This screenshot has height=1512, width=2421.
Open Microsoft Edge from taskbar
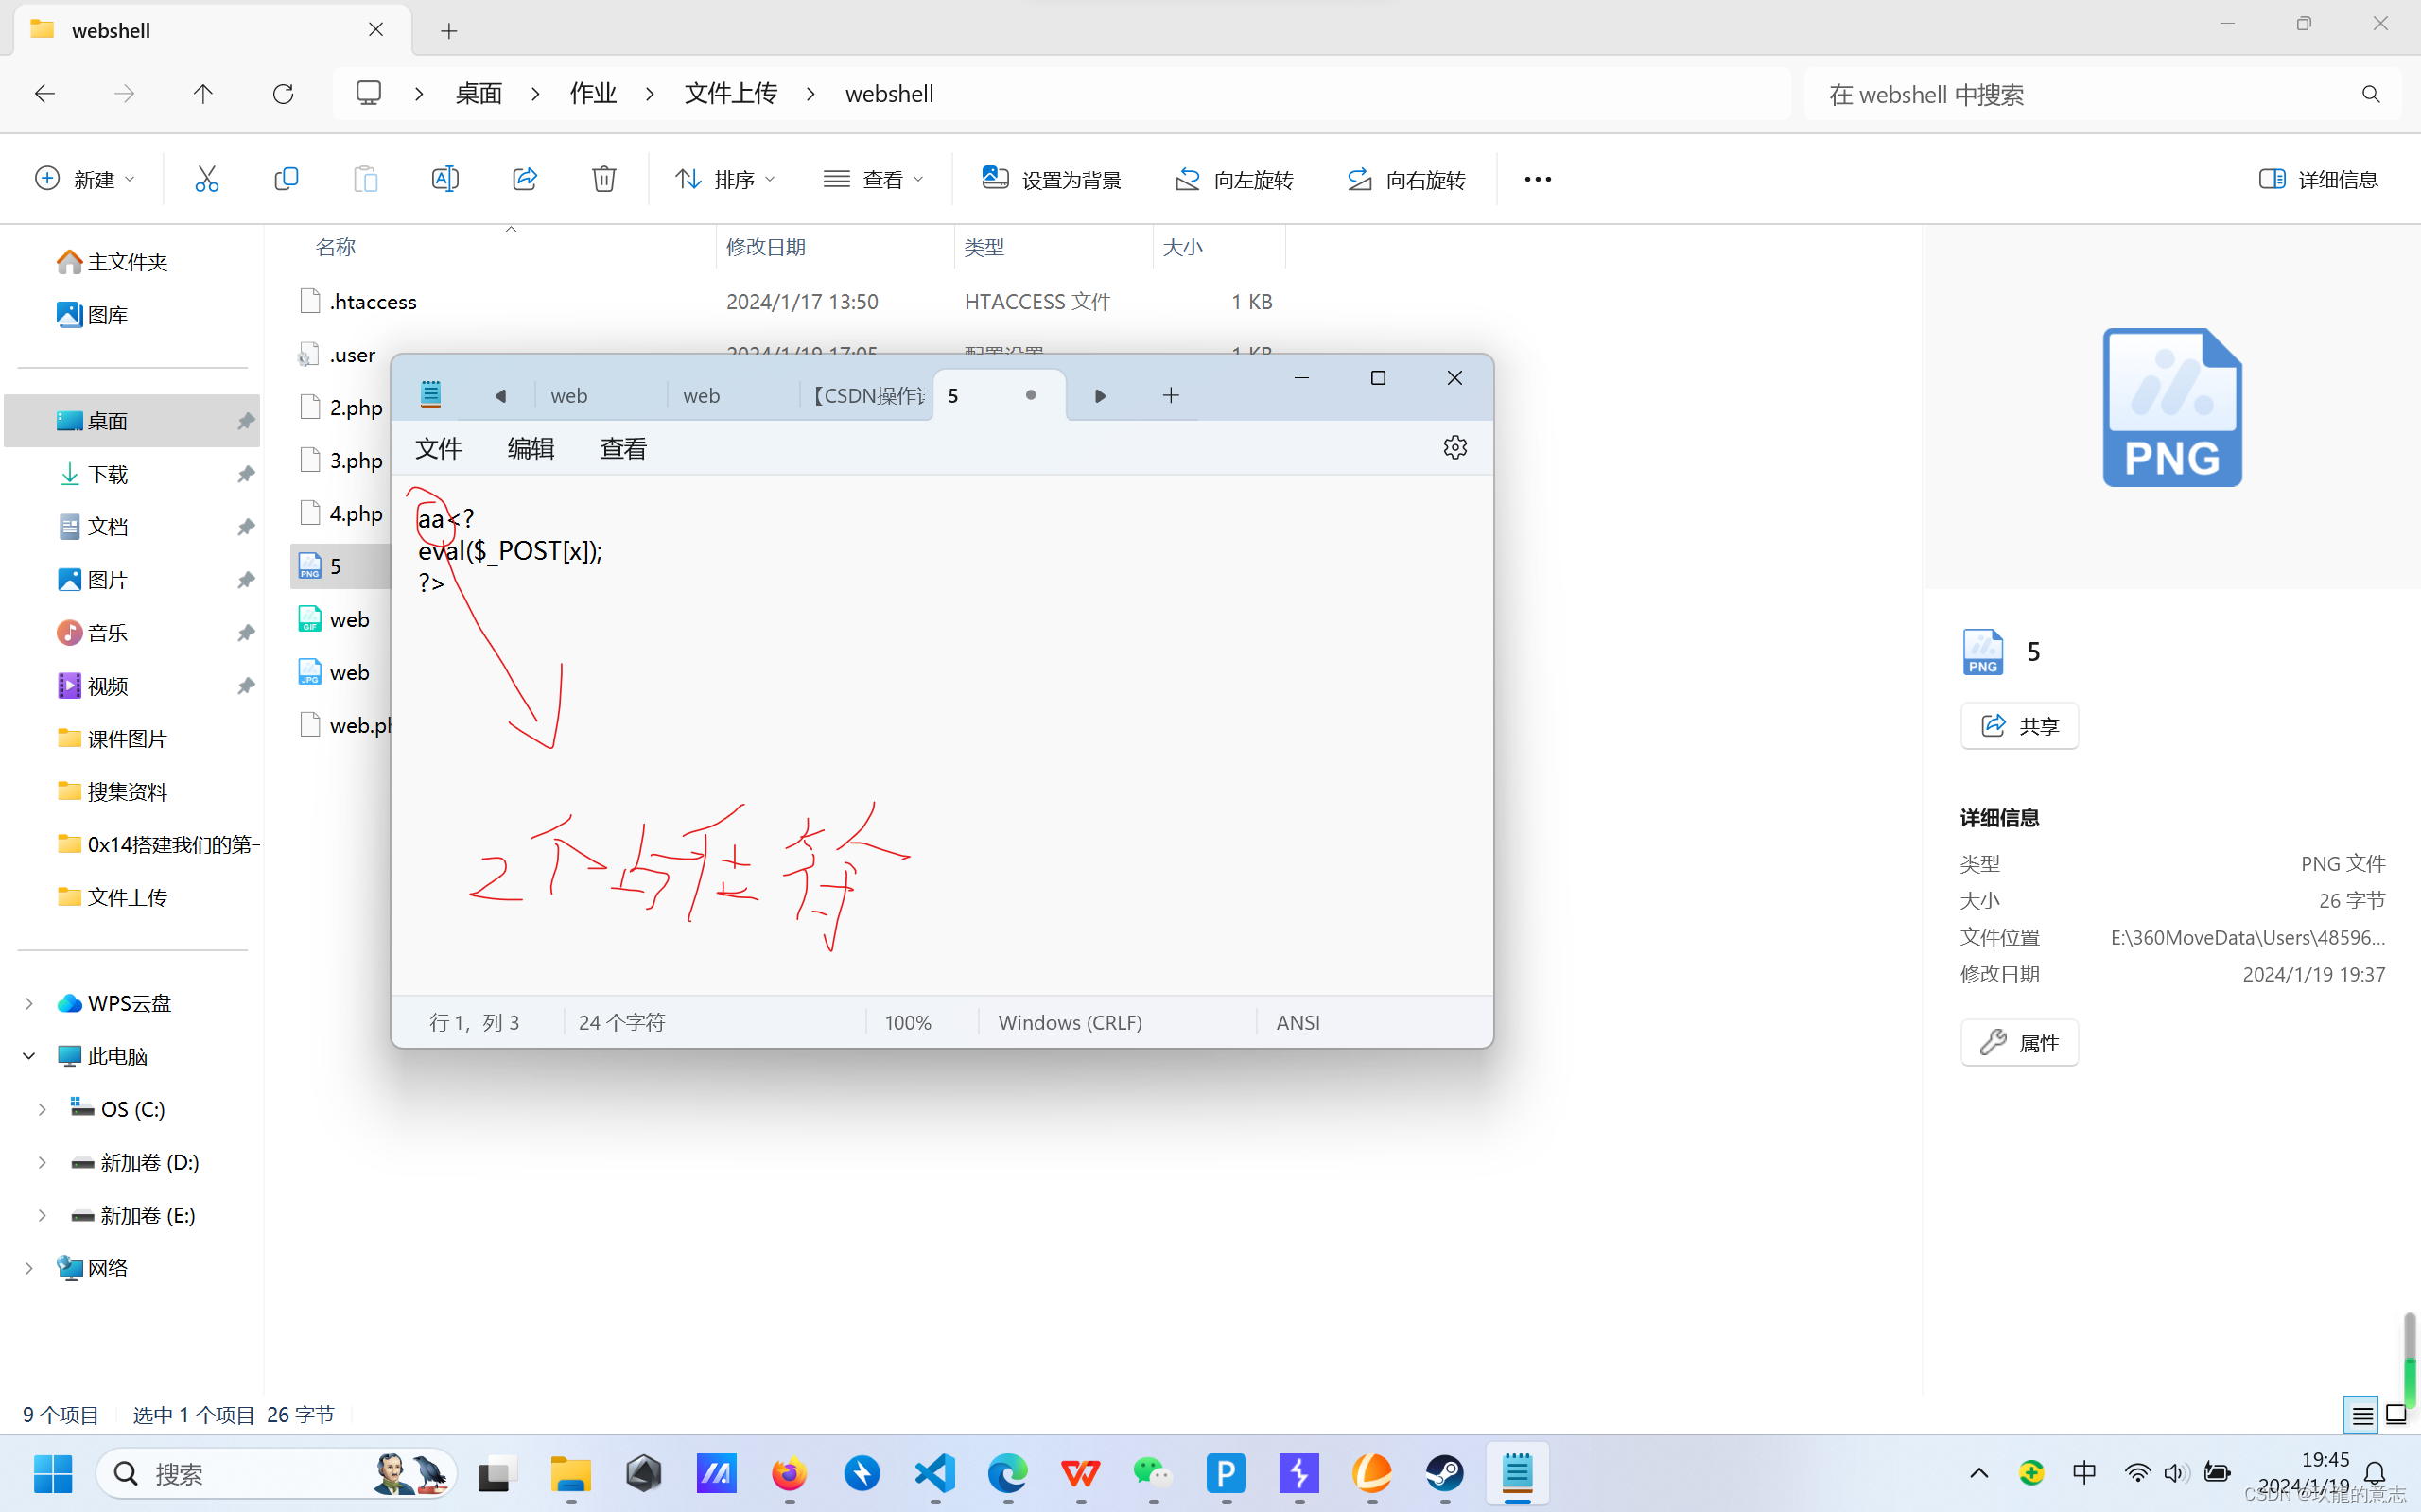point(1008,1473)
